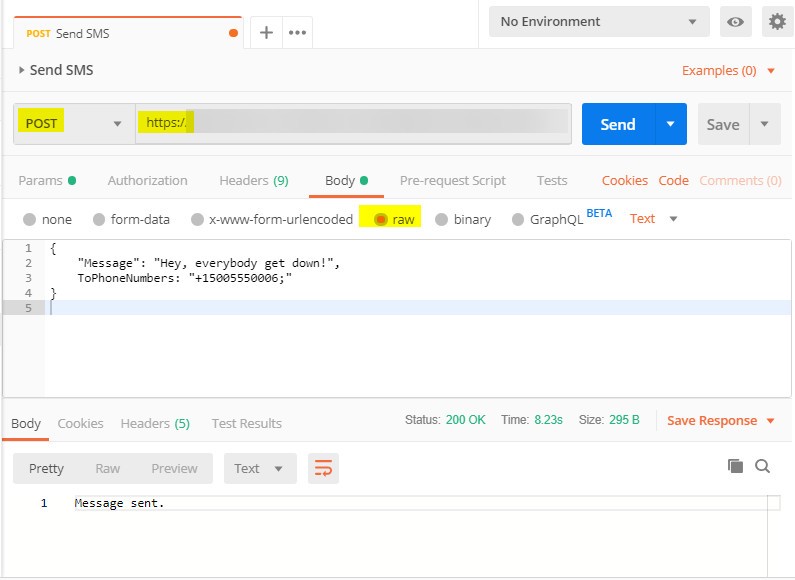The width and height of the screenshot is (795, 580).
Task: Click the 295 B size value
Action: pos(624,420)
